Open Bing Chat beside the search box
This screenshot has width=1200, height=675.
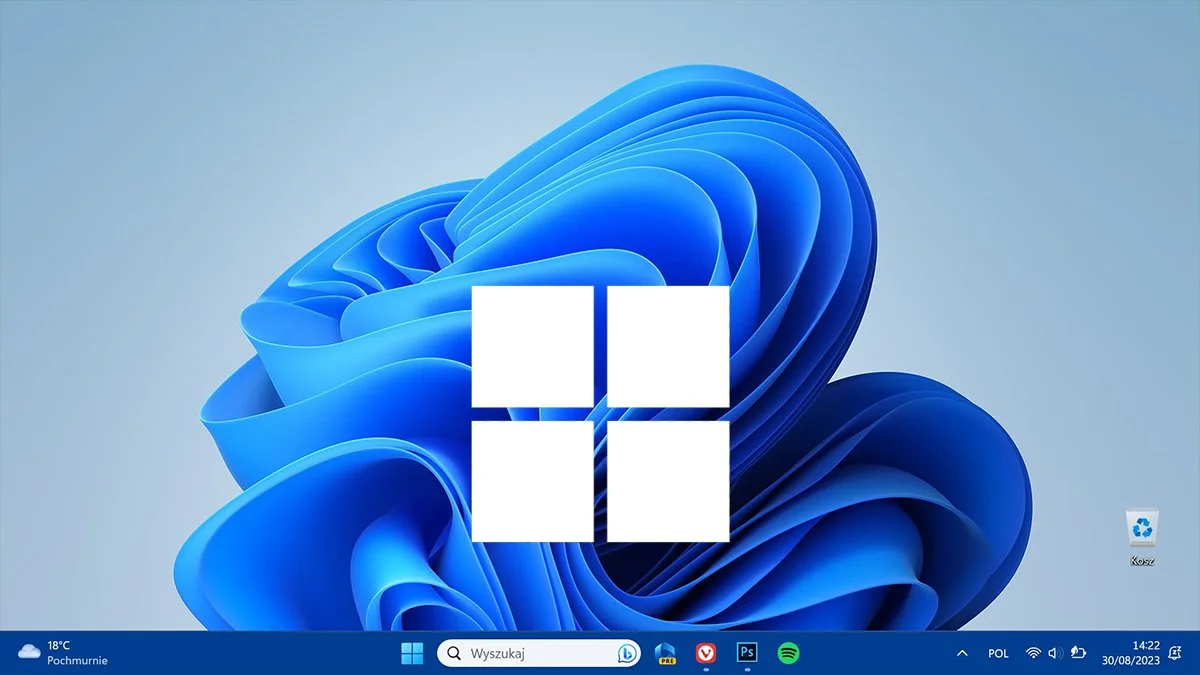(622, 653)
